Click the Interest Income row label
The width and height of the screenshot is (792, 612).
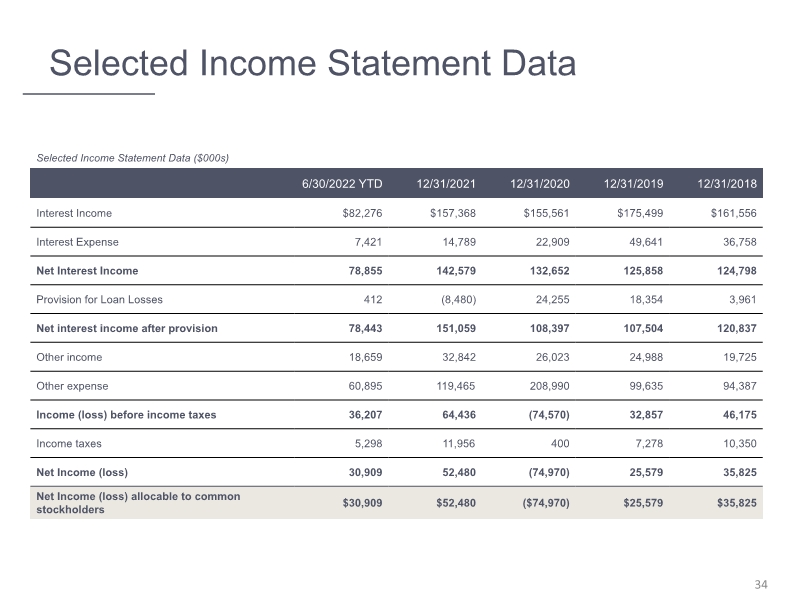(74, 213)
